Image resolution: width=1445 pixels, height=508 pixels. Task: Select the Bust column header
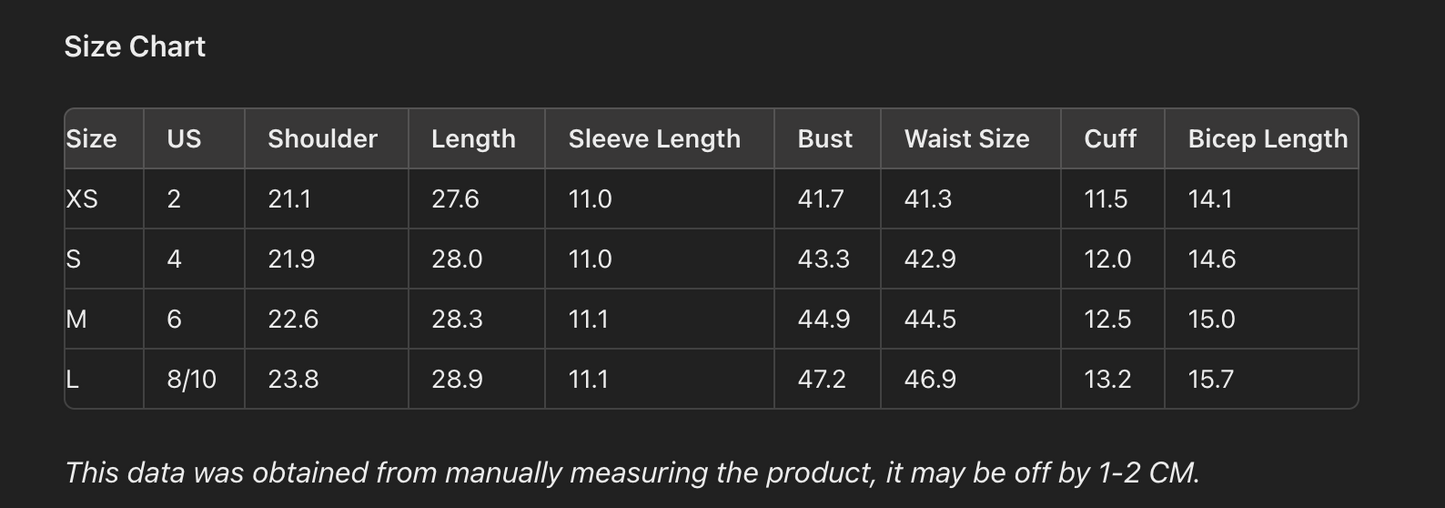click(x=825, y=139)
